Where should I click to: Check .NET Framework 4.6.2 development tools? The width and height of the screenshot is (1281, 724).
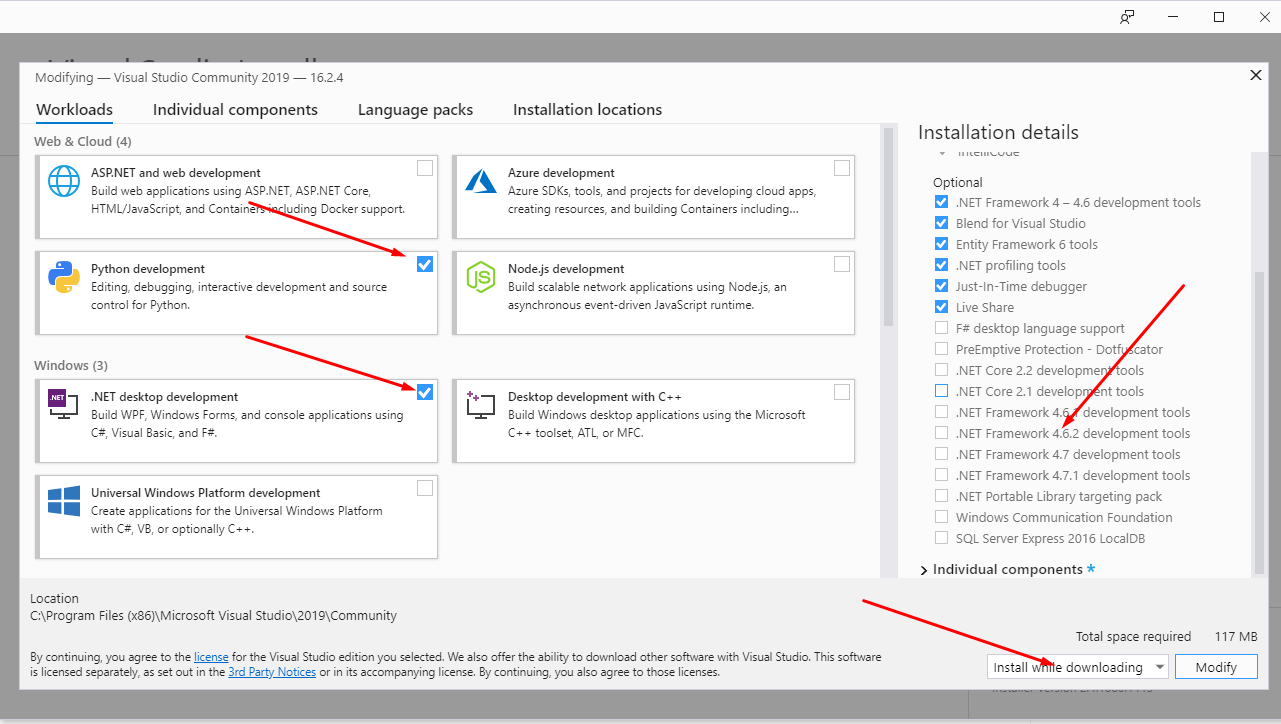[941, 433]
